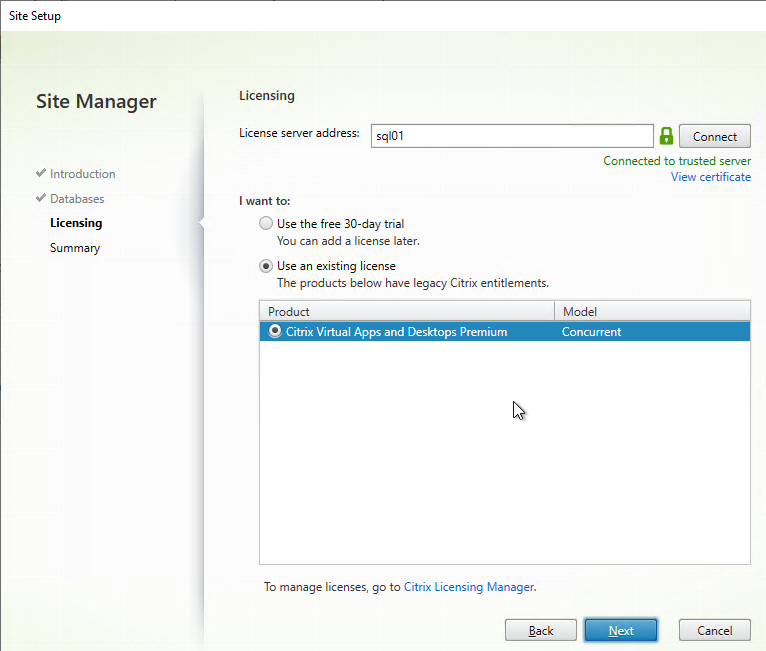
Task: Click the checkmark beside Introduction
Action: coord(41,173)
